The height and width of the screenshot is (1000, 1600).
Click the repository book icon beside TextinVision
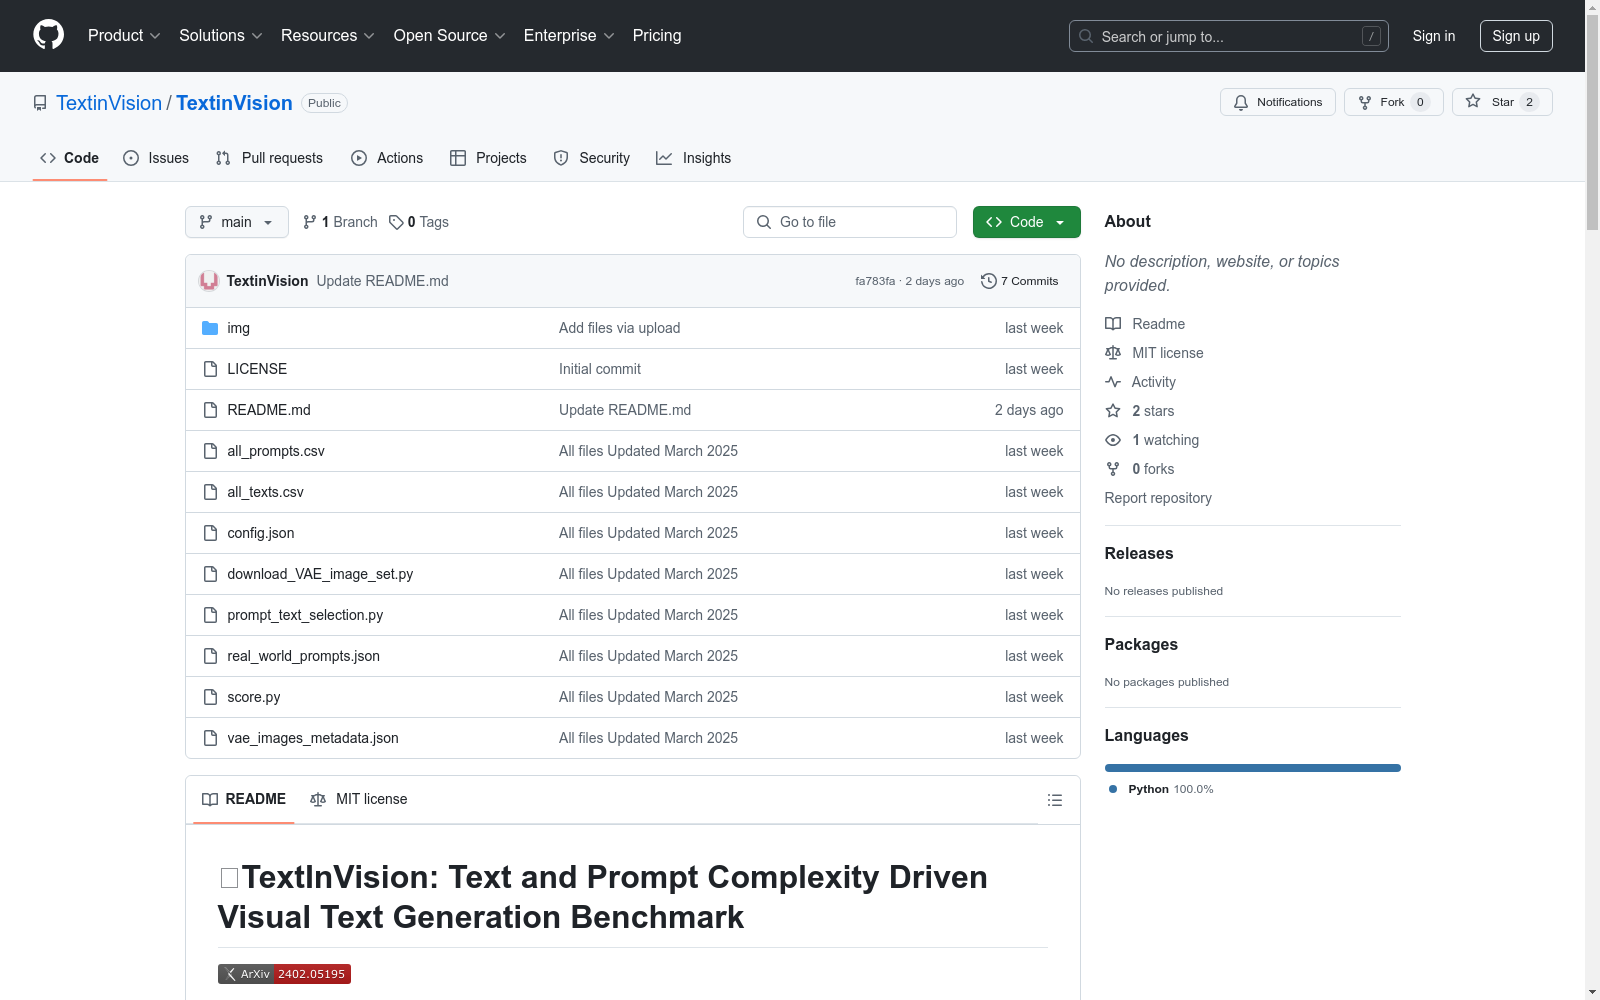pyautogui.click(x=40, y=103)
